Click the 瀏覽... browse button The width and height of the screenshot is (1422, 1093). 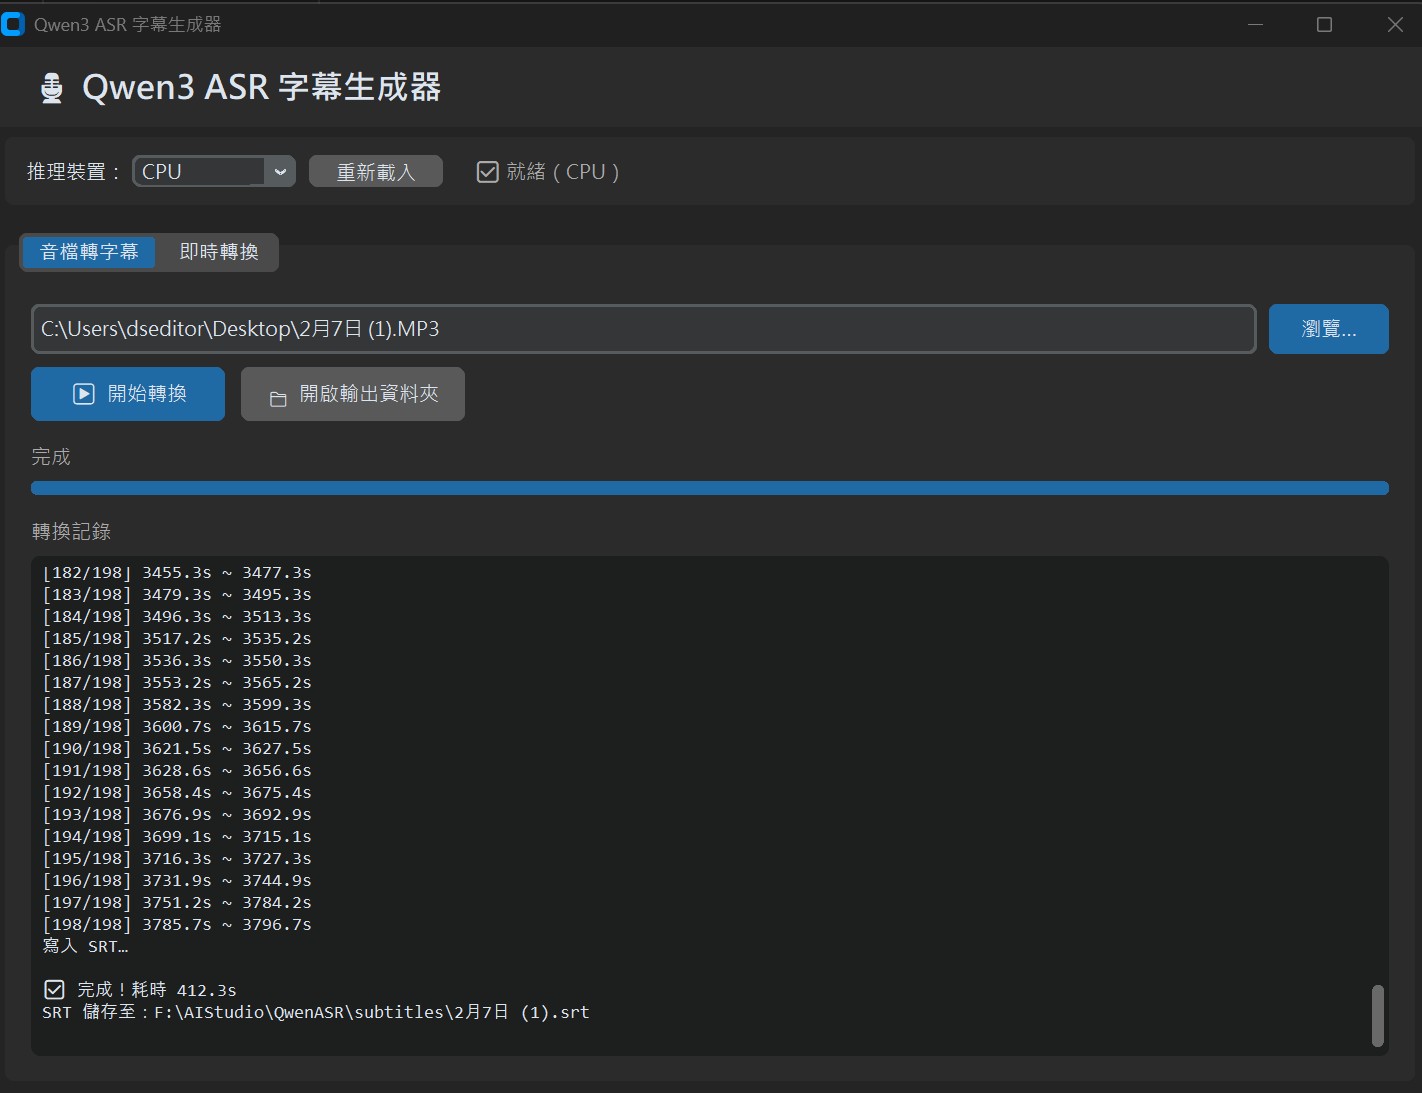coord(1329,329)
